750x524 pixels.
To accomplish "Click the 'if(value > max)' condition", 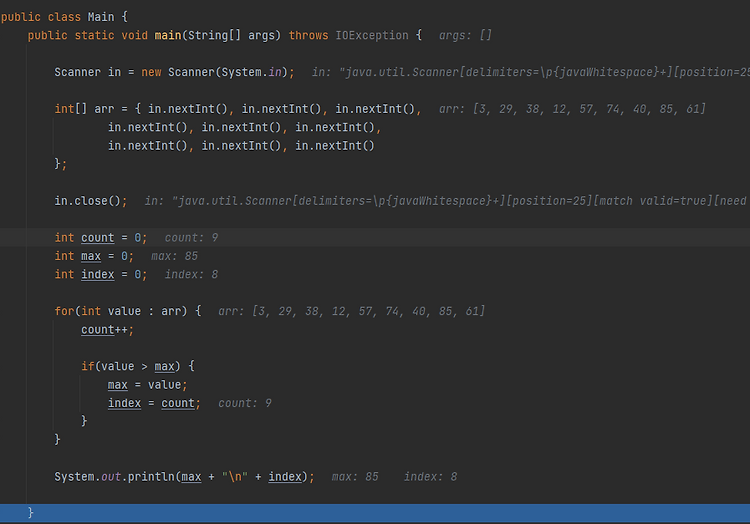I will point(131,366).
